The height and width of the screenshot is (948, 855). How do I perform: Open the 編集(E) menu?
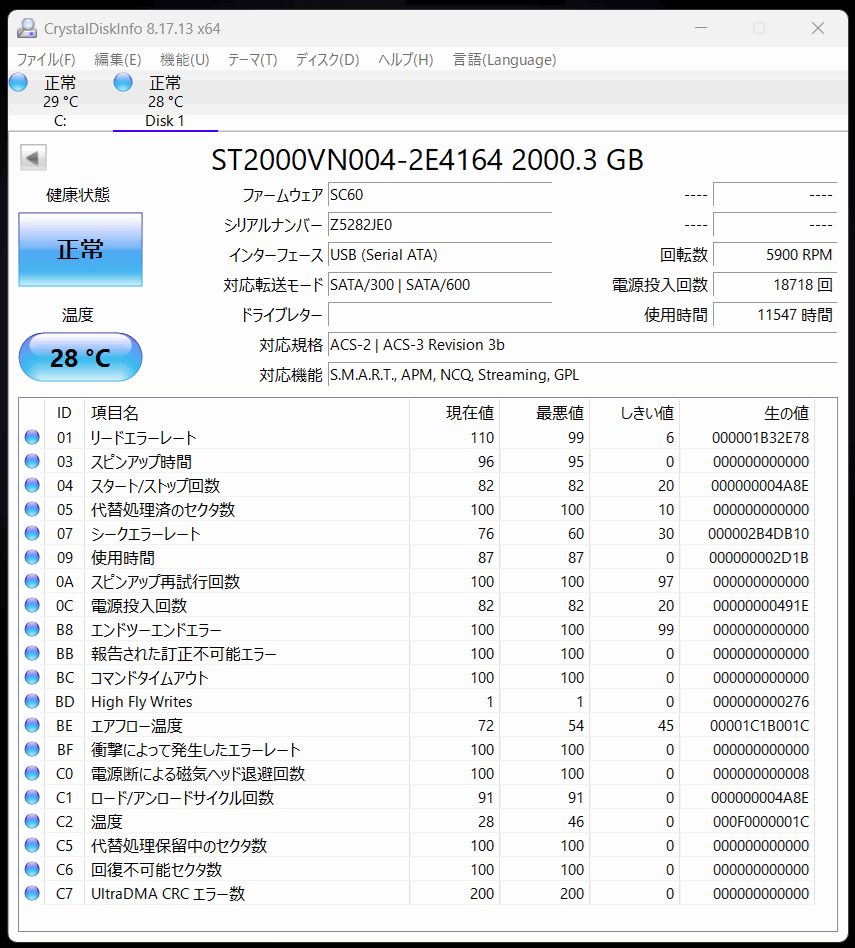tap(118, 60)
